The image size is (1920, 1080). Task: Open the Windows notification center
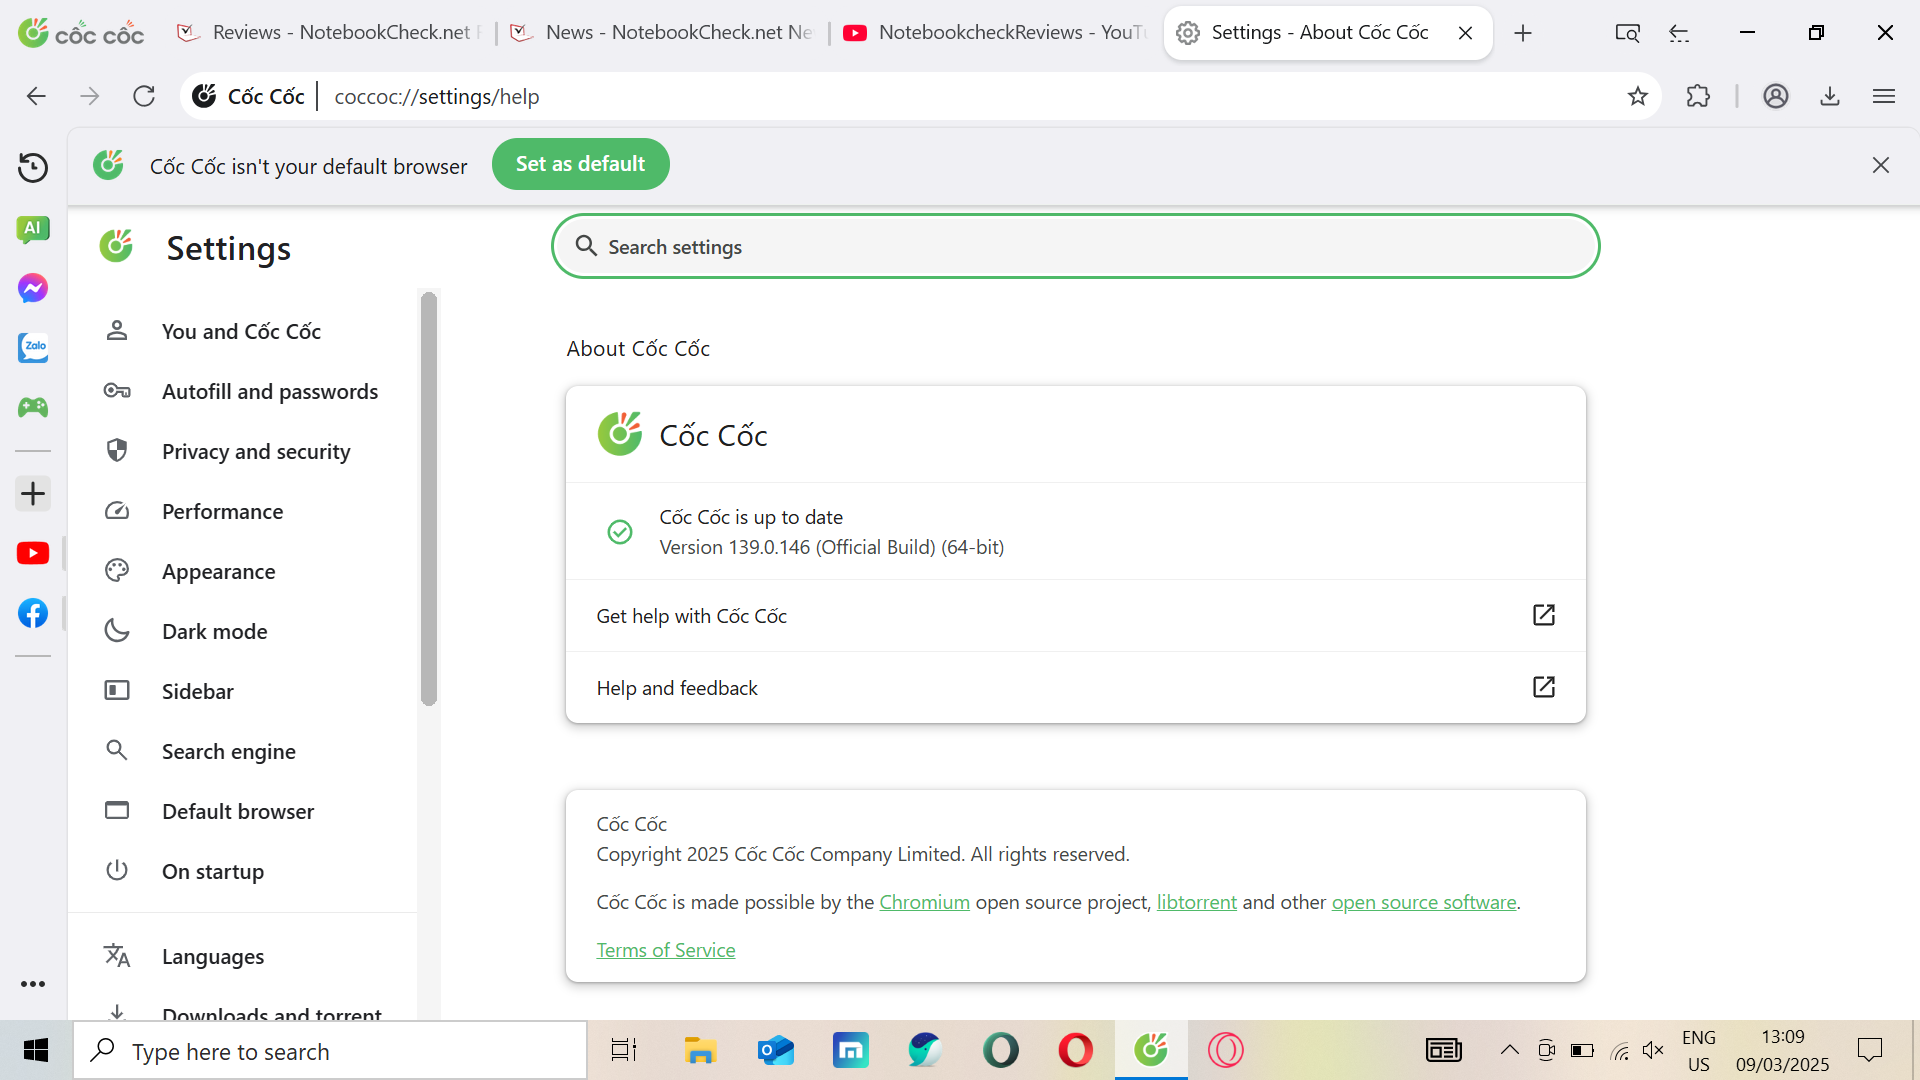[1870, 1050]
